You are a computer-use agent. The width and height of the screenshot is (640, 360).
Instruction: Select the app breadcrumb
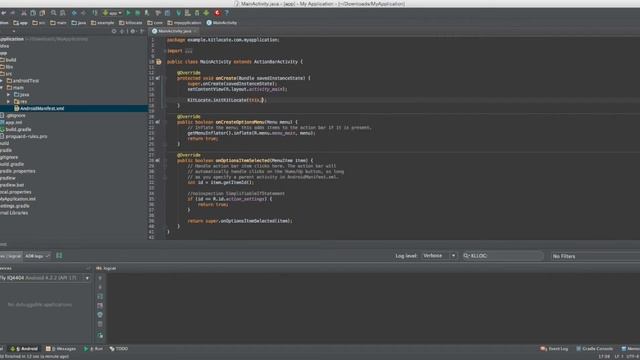point(20,23)
